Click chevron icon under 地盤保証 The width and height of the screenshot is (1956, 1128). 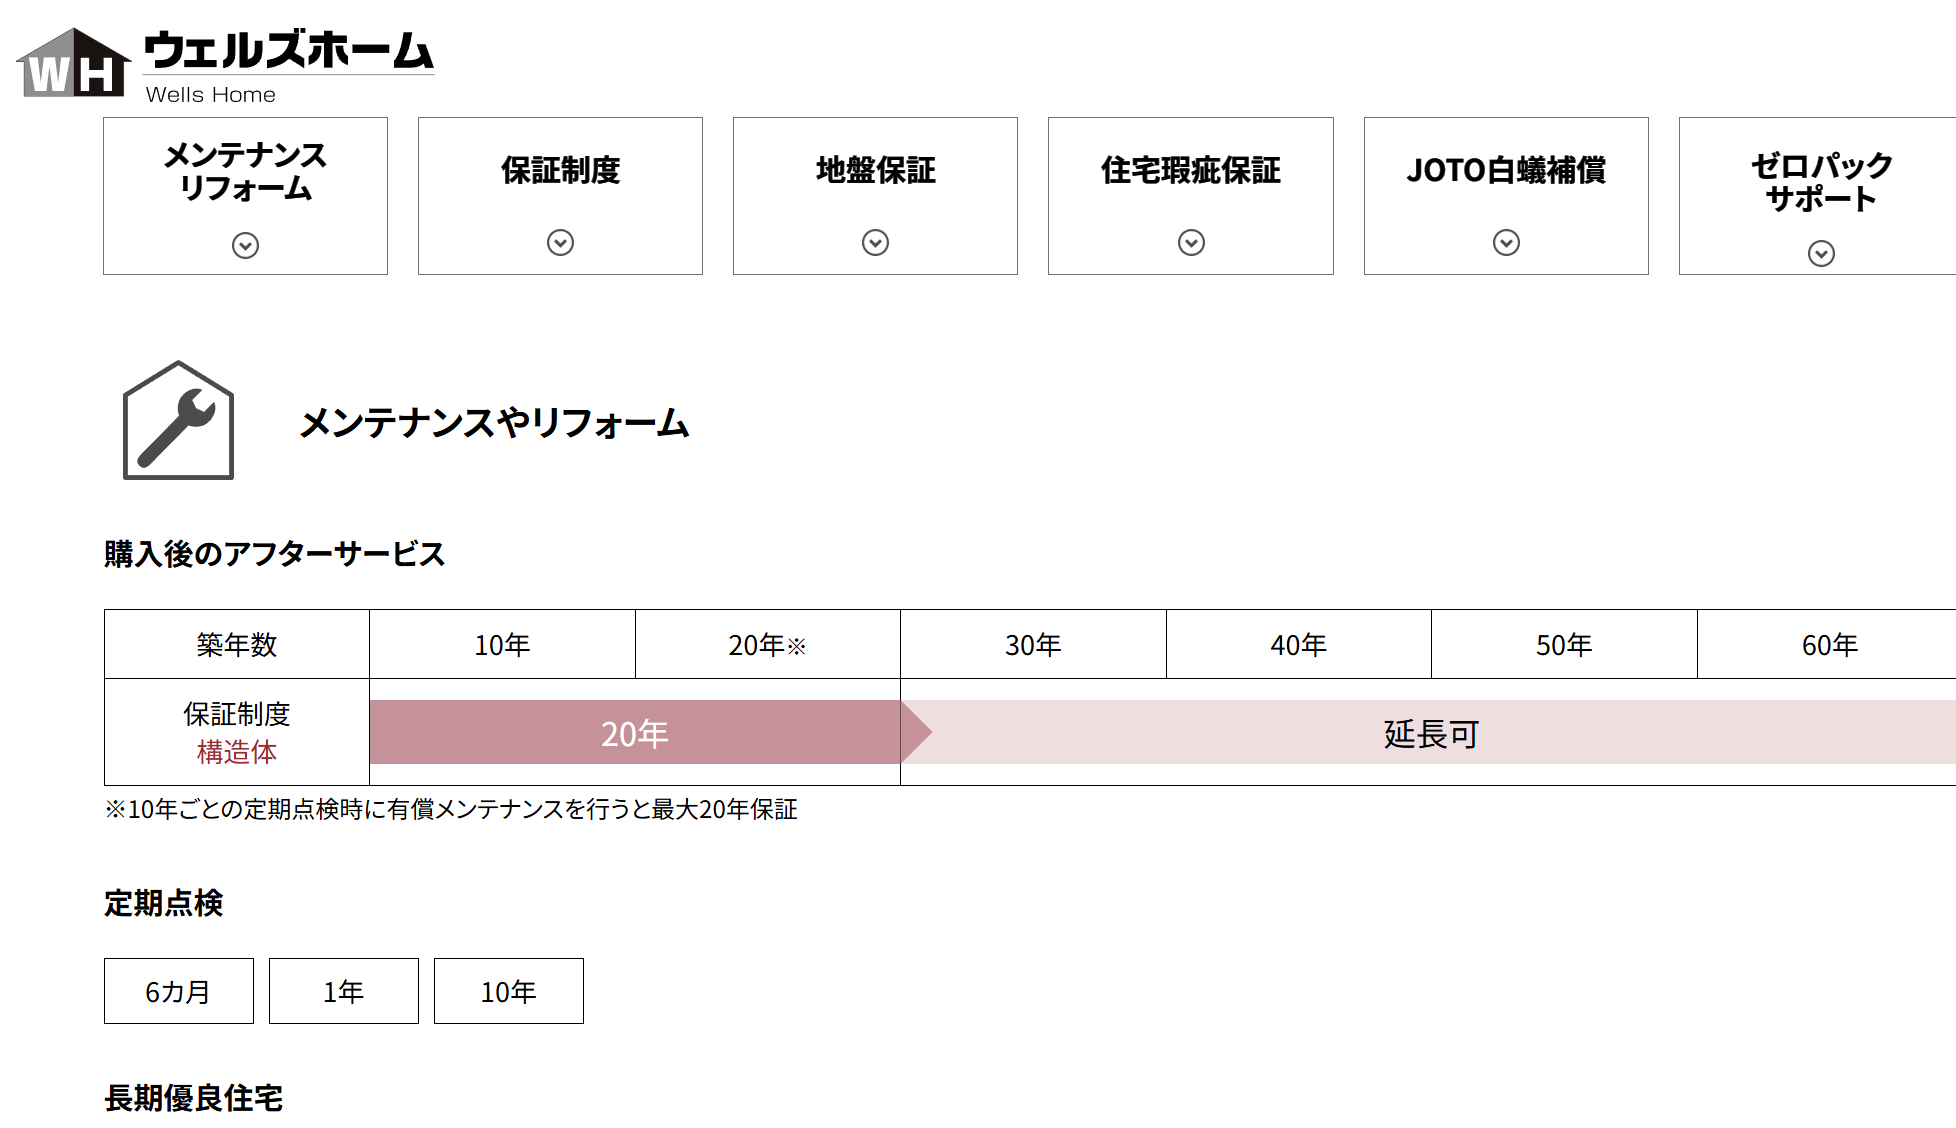coord(875,243)
